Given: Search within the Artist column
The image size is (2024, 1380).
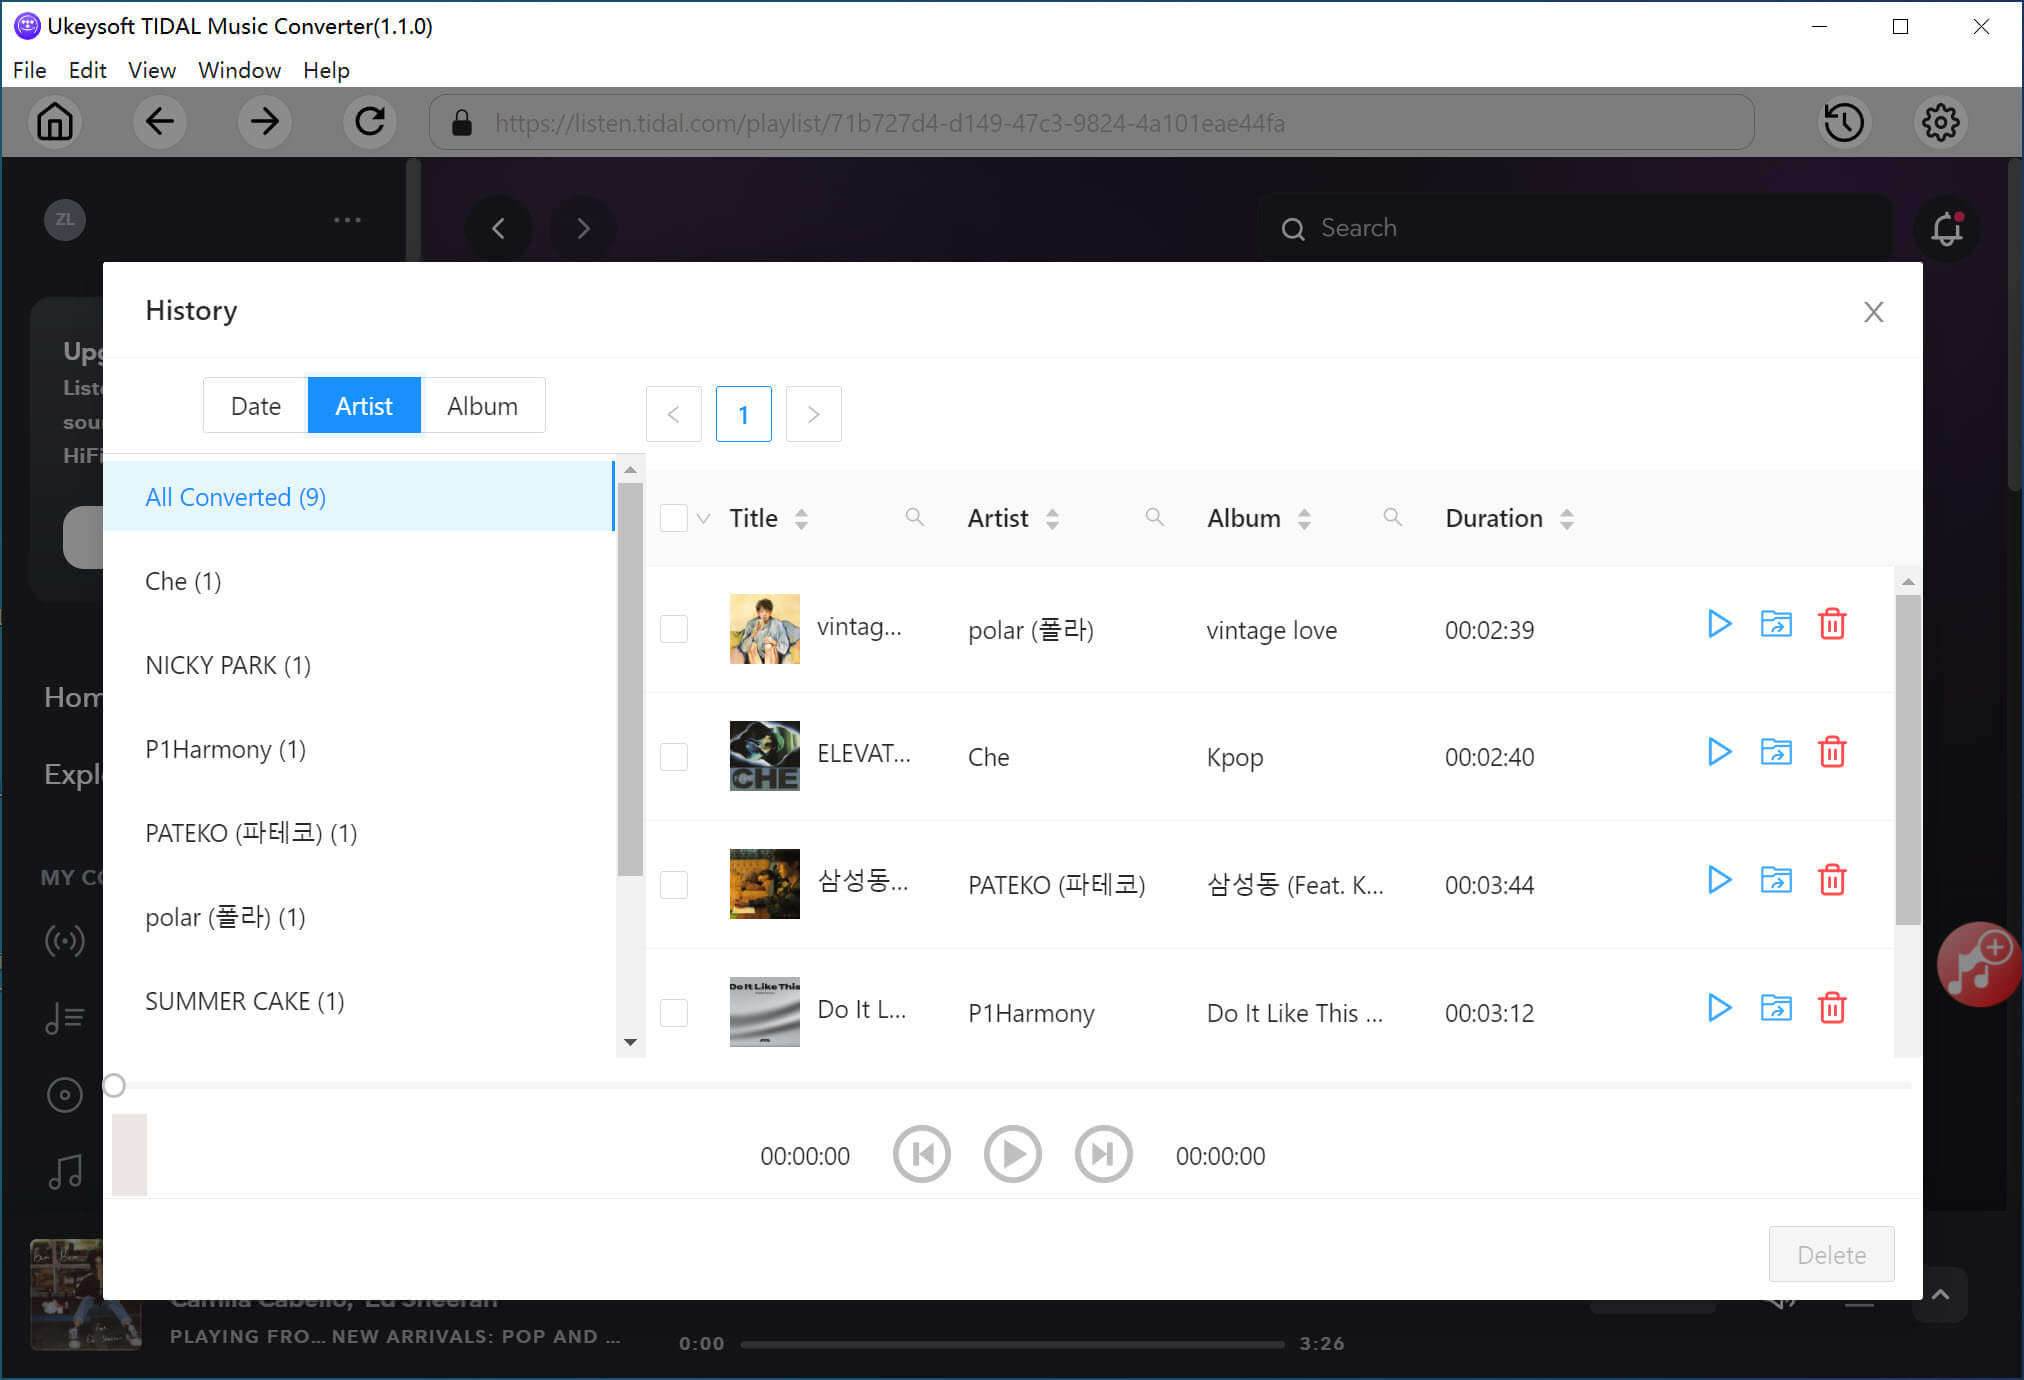Looking at the screenshot, I should 1154,517.
